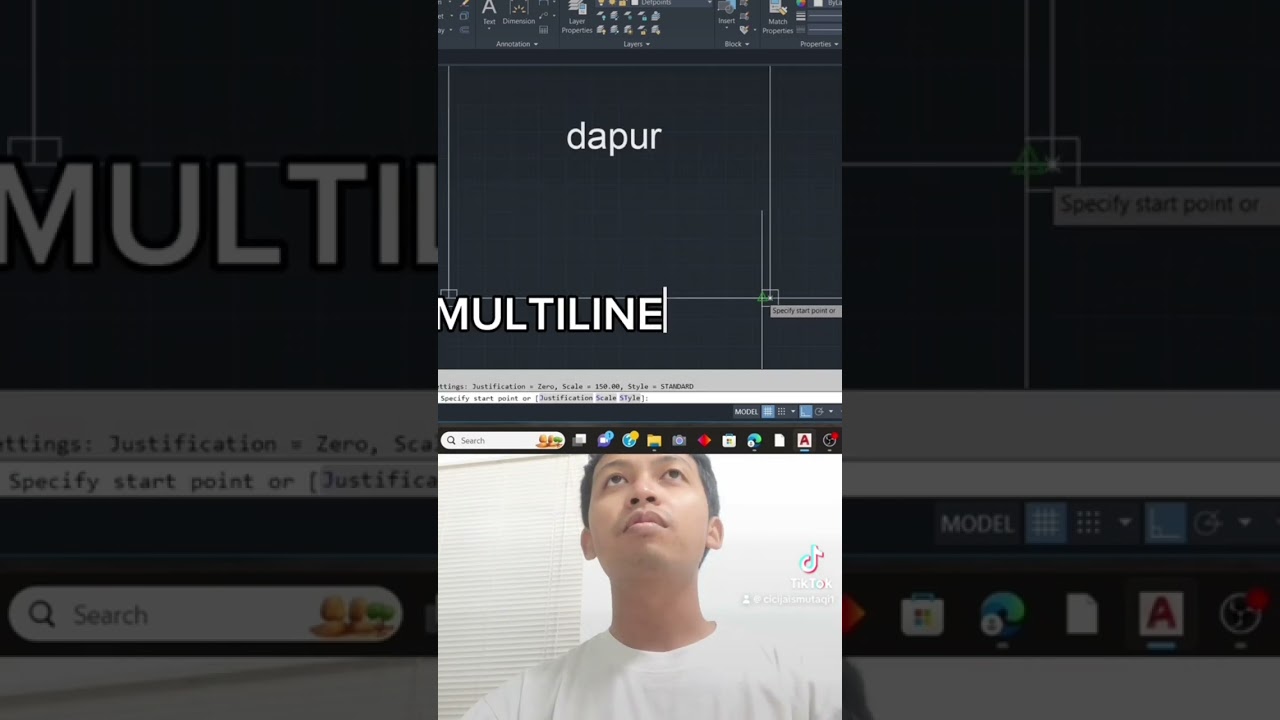1280x720 pixels.
Task: Click the linetype icon in Properties
Action: [801, 30]
